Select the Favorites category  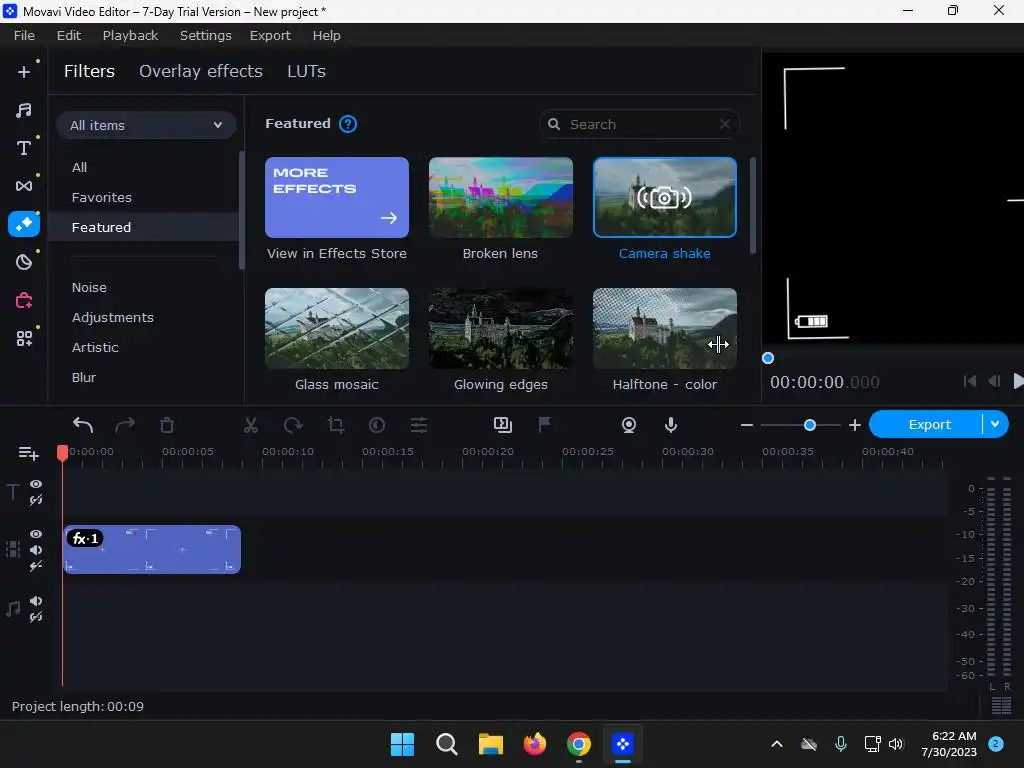point(101,197)
